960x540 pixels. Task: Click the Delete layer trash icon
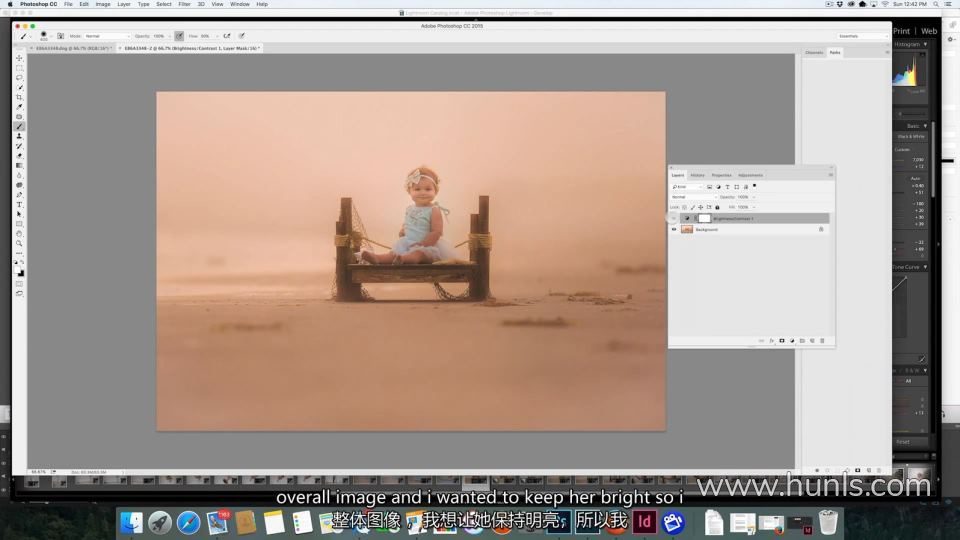822,341
